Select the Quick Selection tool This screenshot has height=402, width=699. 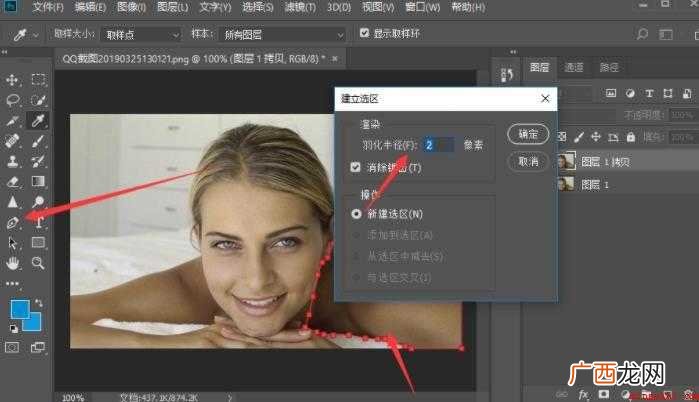[38, 100]
